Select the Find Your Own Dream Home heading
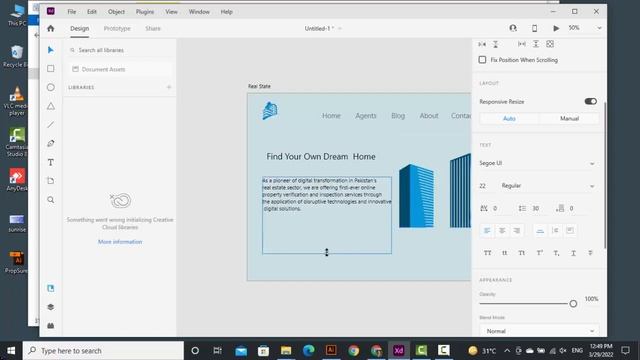This screenshot has width=640, height=360. click(x=321, y=157)
